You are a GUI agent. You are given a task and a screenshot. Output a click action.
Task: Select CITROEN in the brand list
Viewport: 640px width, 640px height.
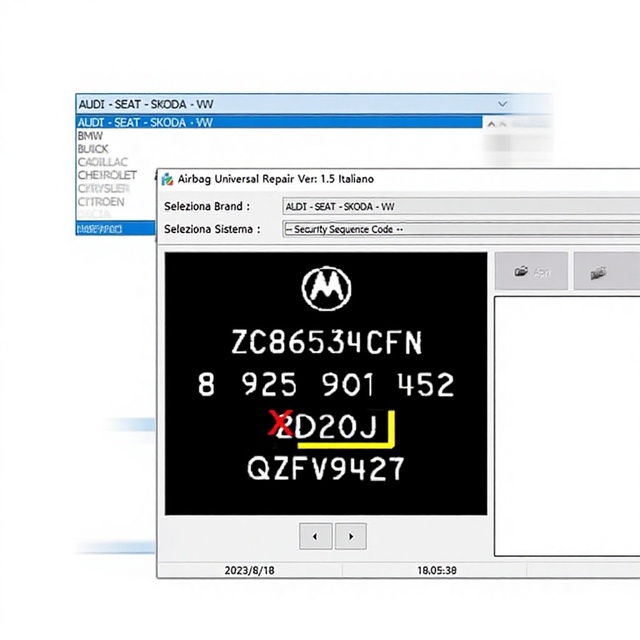[101, 202]
